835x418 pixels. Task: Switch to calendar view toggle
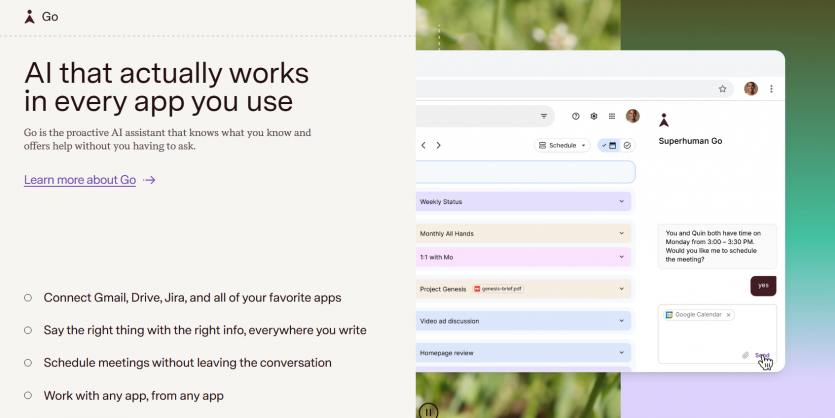coord(612,145)
